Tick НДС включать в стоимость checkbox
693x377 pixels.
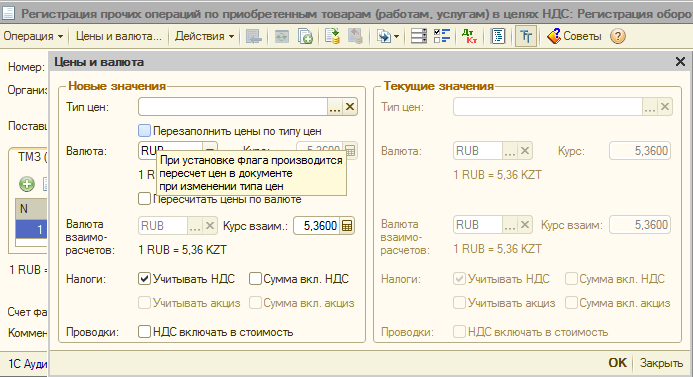coord(144,331)
